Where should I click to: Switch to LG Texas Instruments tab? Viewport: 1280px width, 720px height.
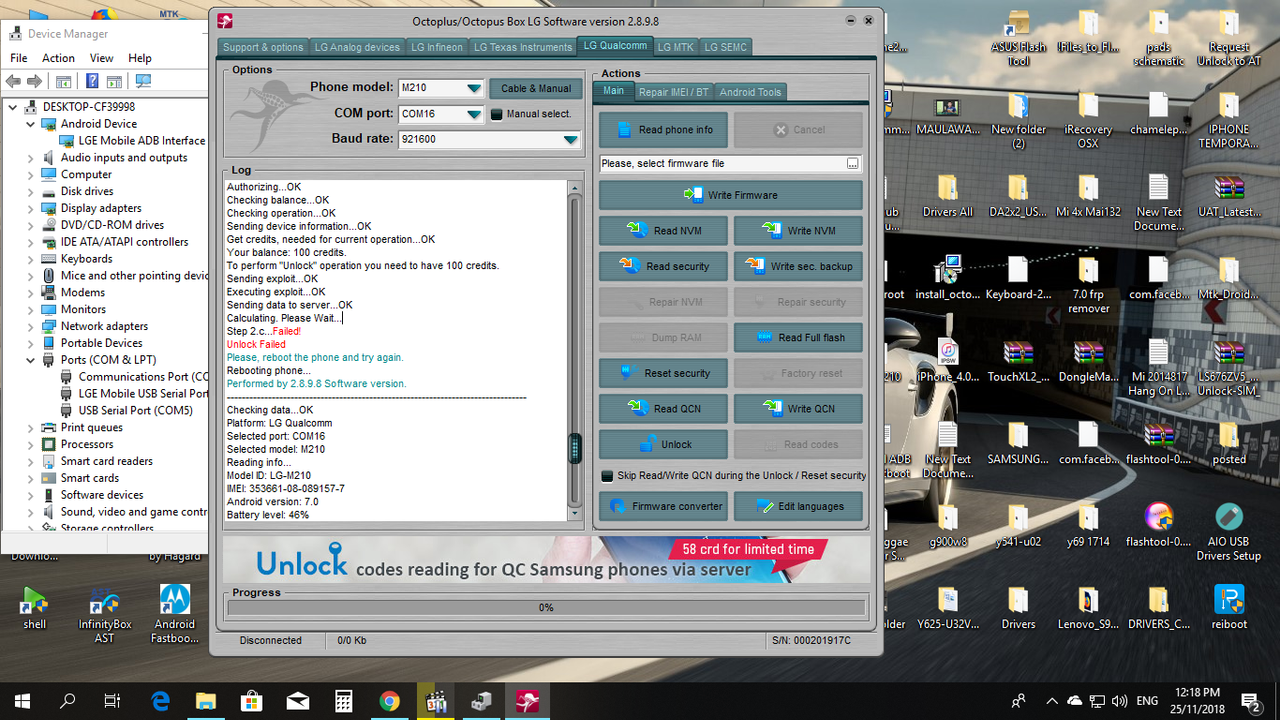click(x=523, y=47)
